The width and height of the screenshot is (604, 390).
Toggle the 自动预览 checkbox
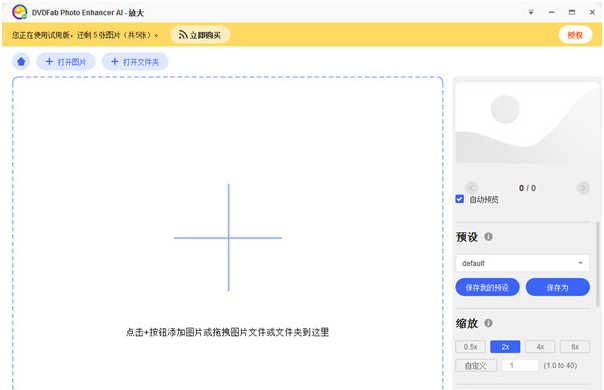click(460, 199)
